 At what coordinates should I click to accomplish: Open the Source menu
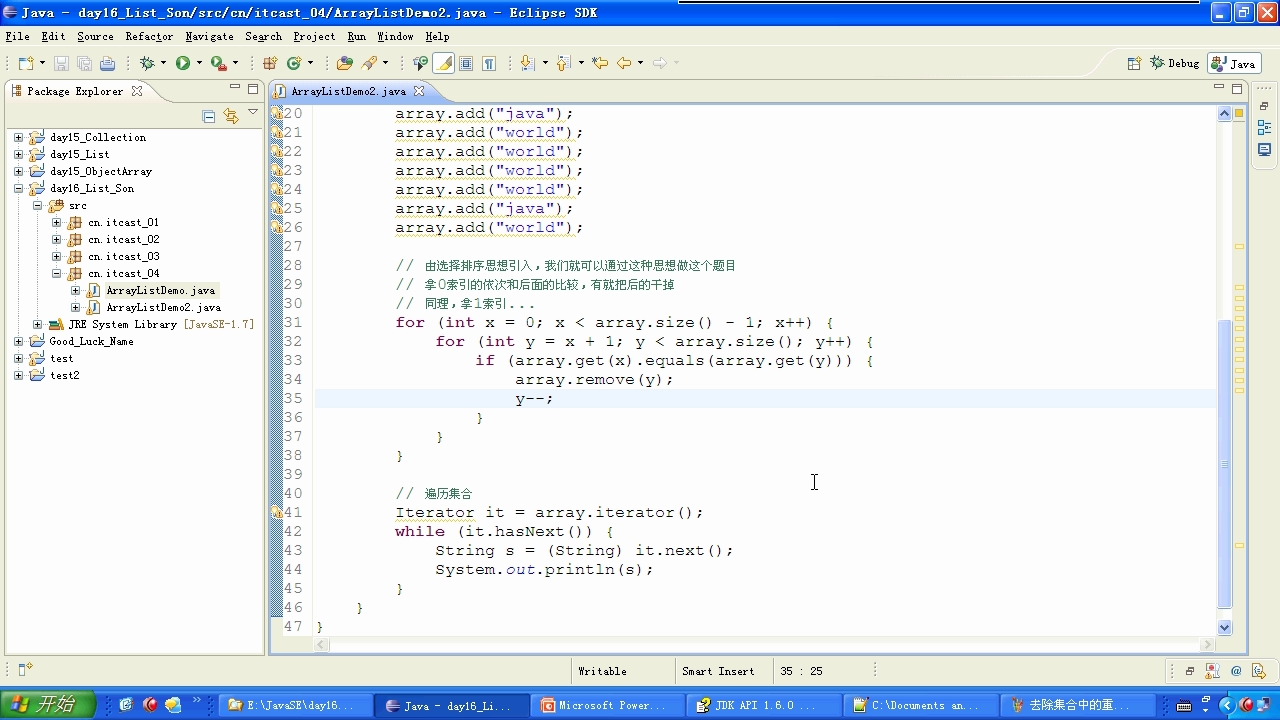click(x=95, y=36)
